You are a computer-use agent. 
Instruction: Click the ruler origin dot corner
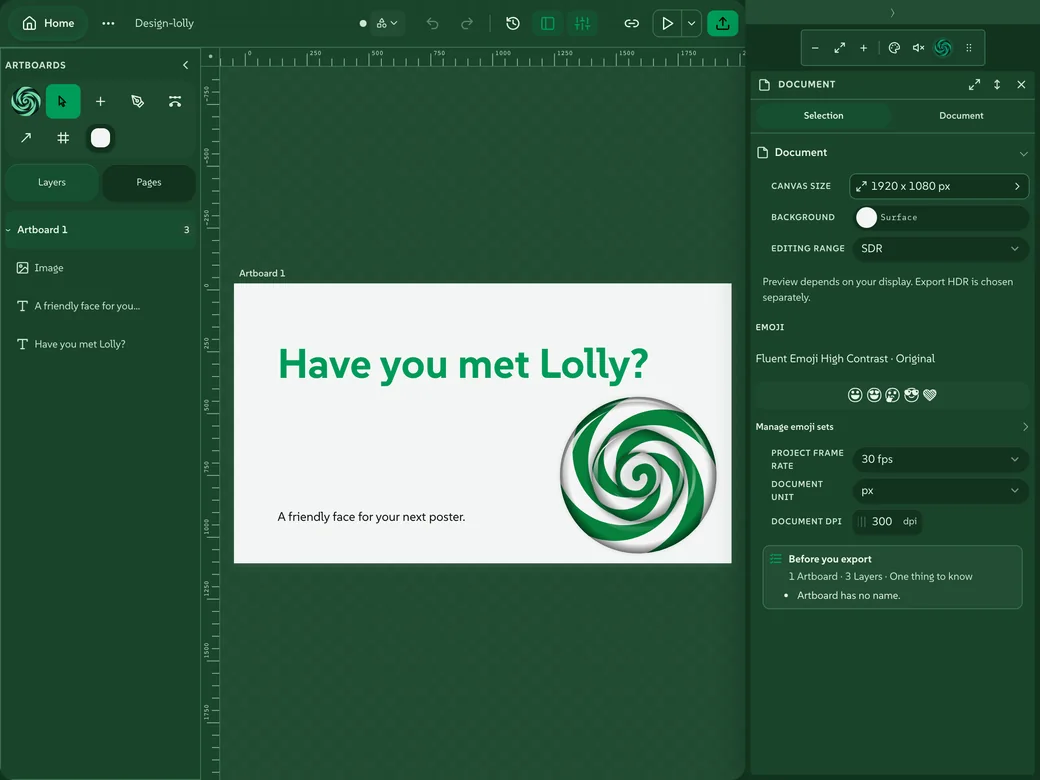(210, 57)
